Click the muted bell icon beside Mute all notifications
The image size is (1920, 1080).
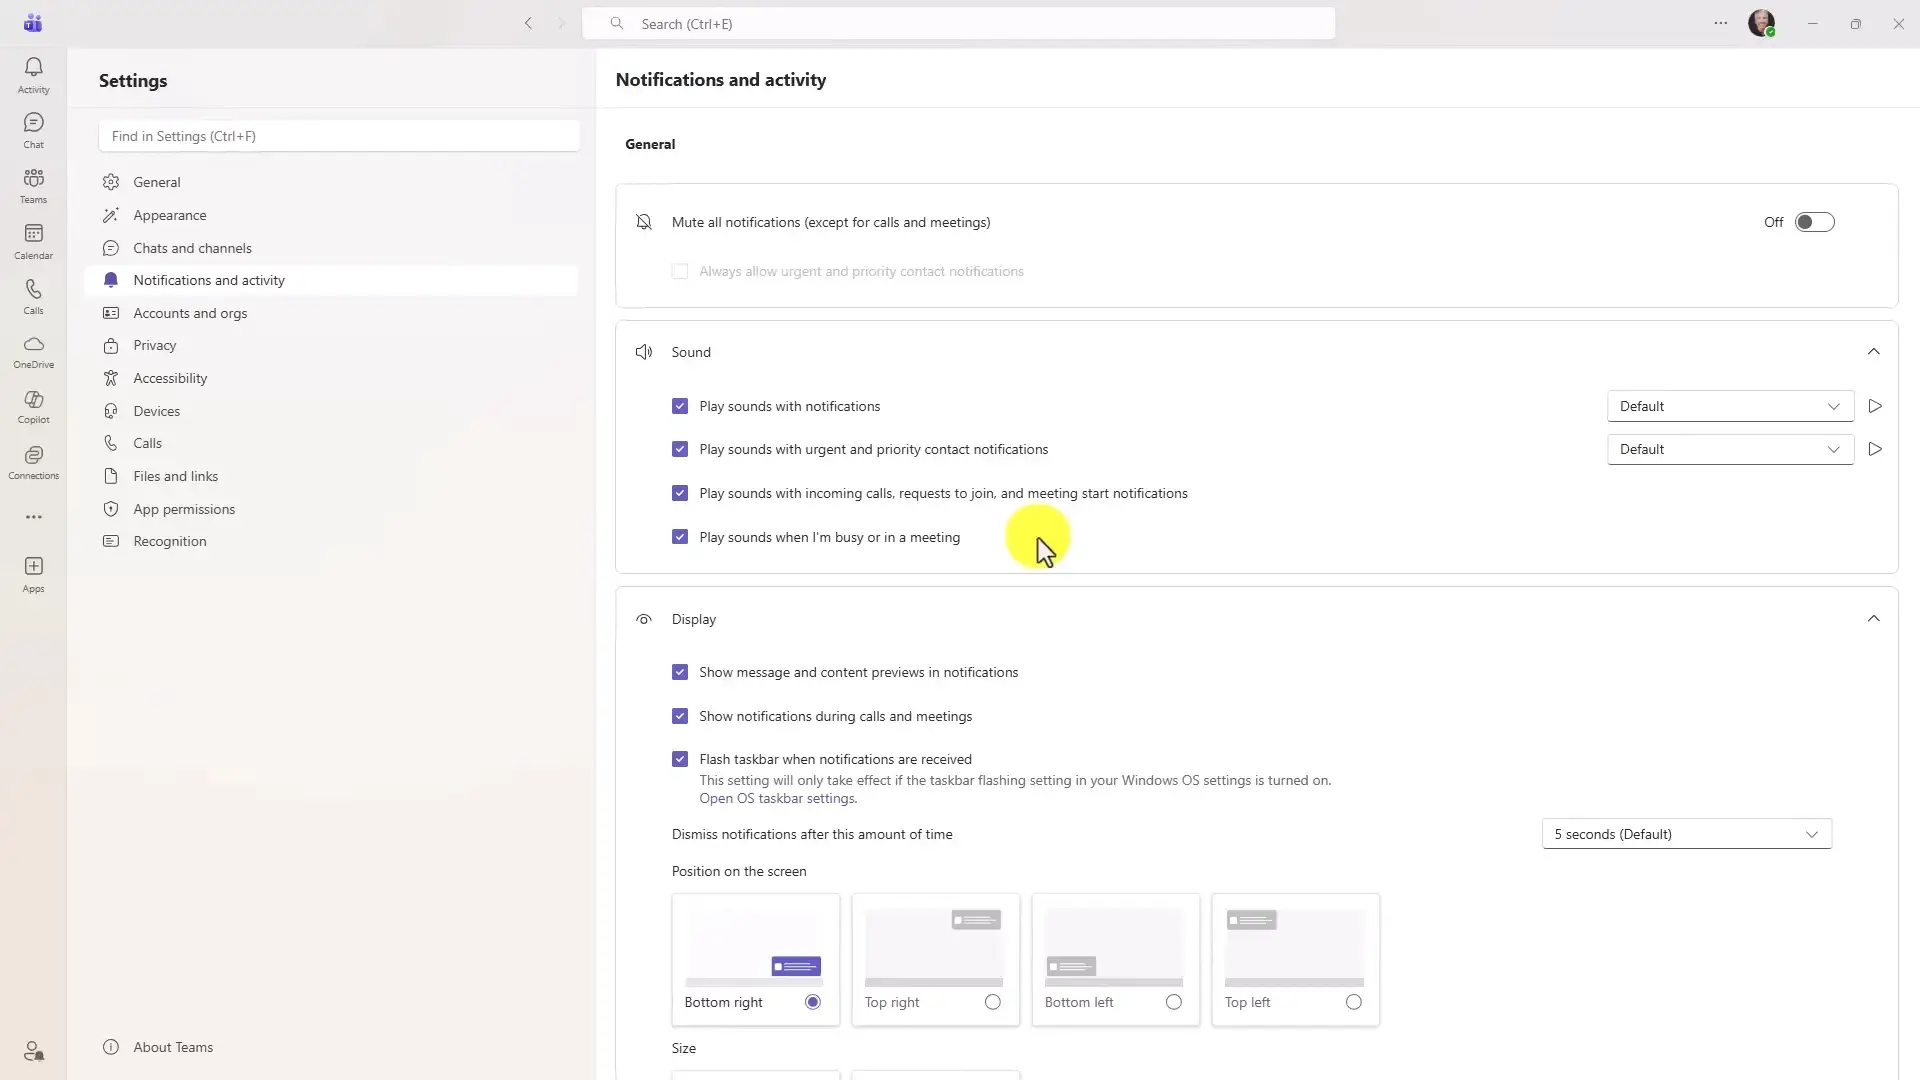[644, 222]
